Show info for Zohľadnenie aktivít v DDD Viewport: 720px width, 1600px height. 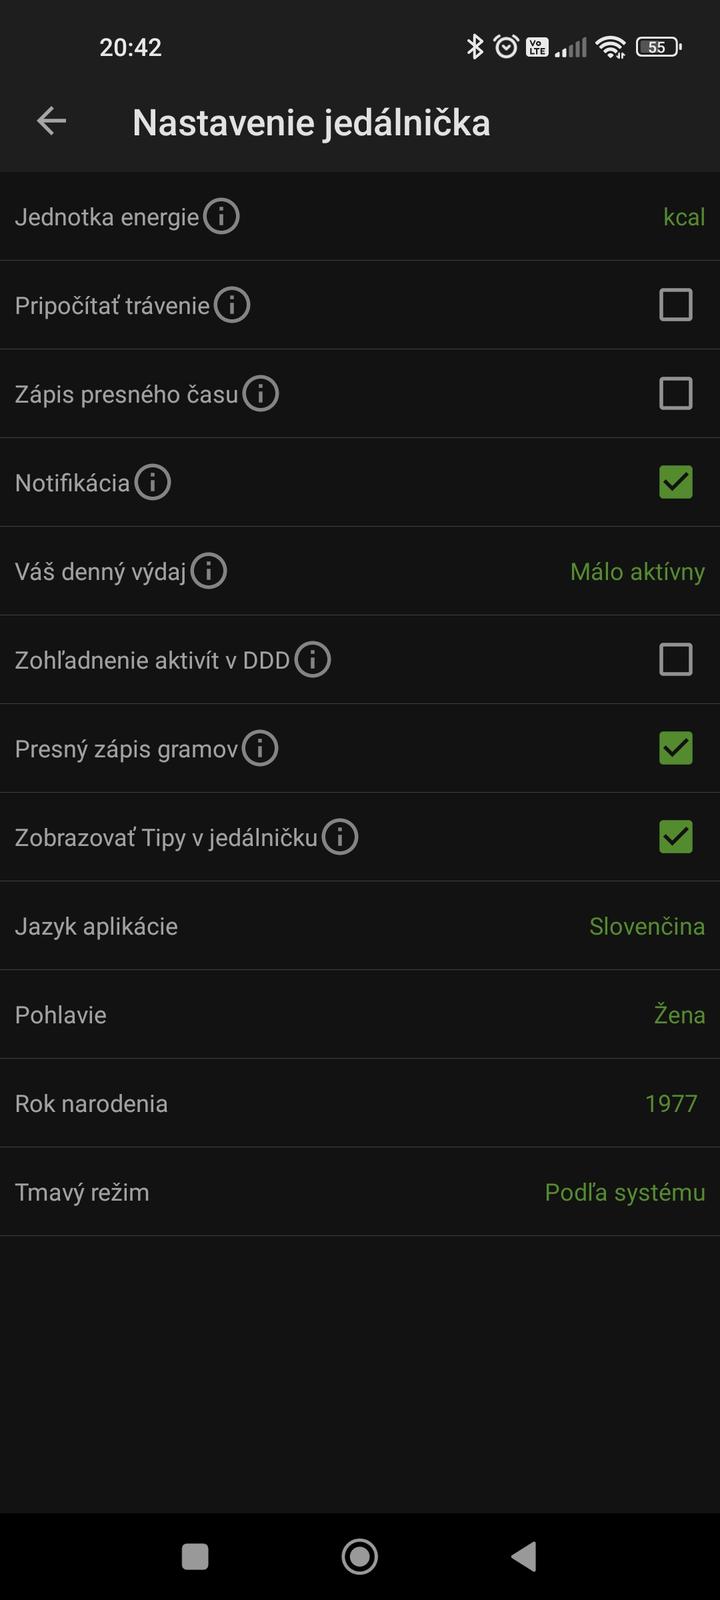313,660
